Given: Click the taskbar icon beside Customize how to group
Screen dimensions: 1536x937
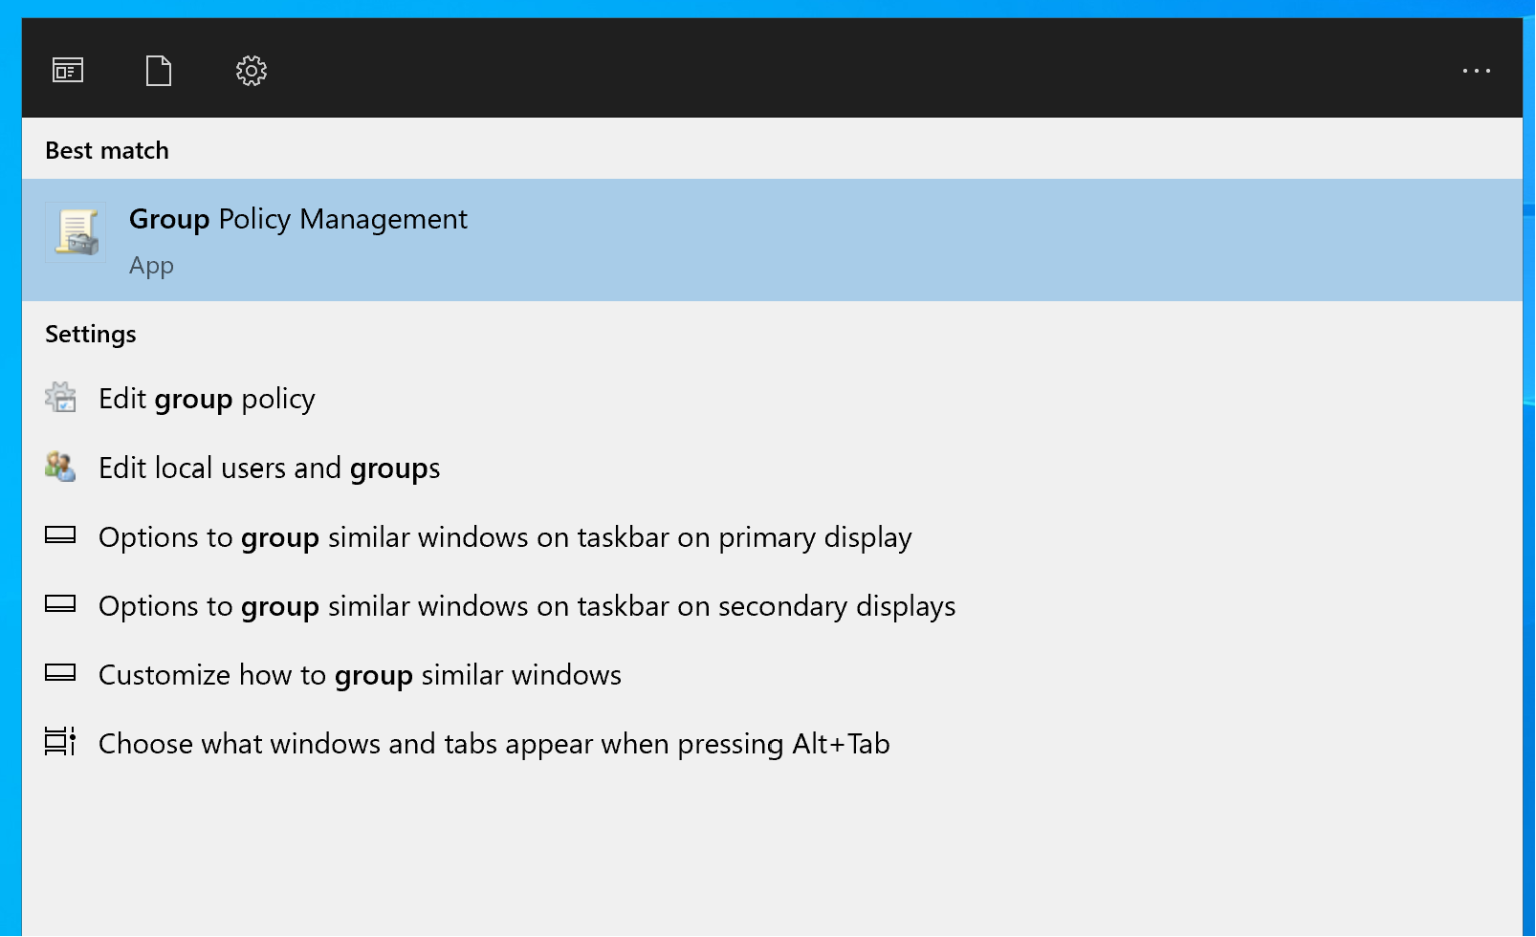Looking at the screenshot, I should click(60, 674).
